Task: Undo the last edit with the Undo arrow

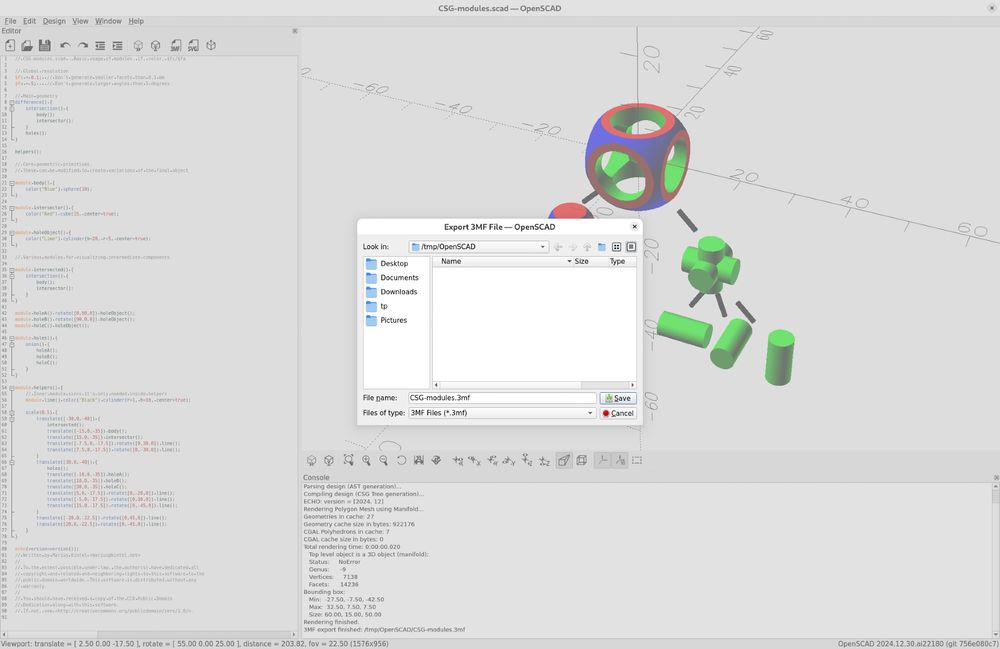Action: (x=65, y=45)
